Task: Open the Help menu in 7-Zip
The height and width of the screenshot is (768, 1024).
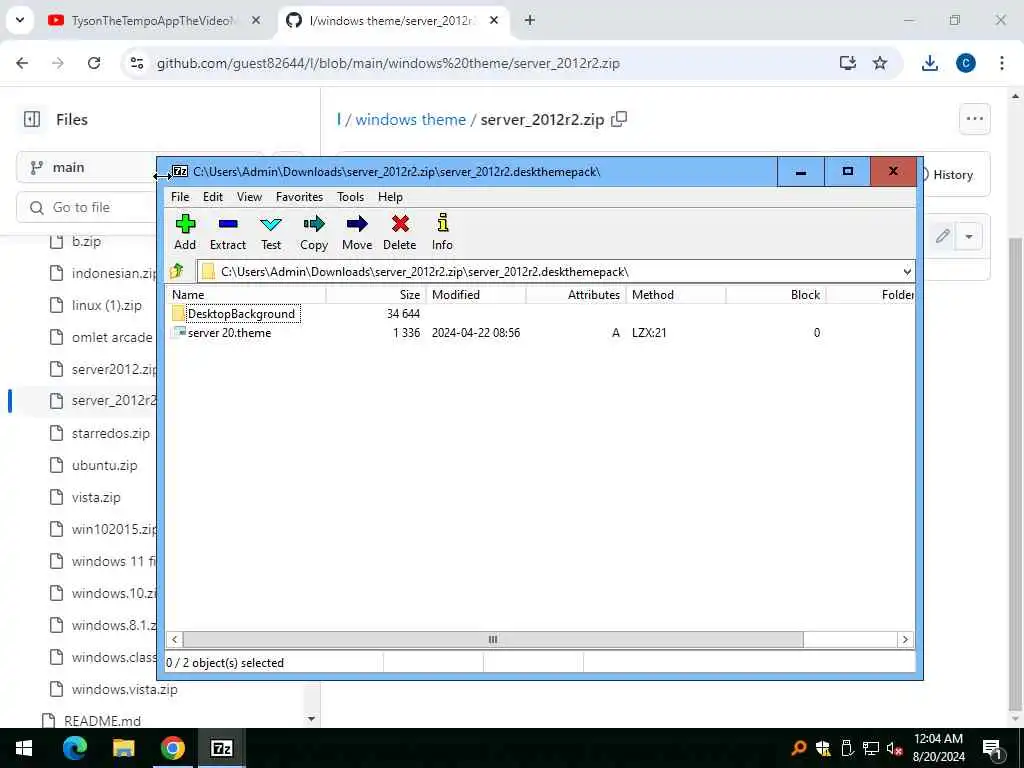Action: click(391, 197)
